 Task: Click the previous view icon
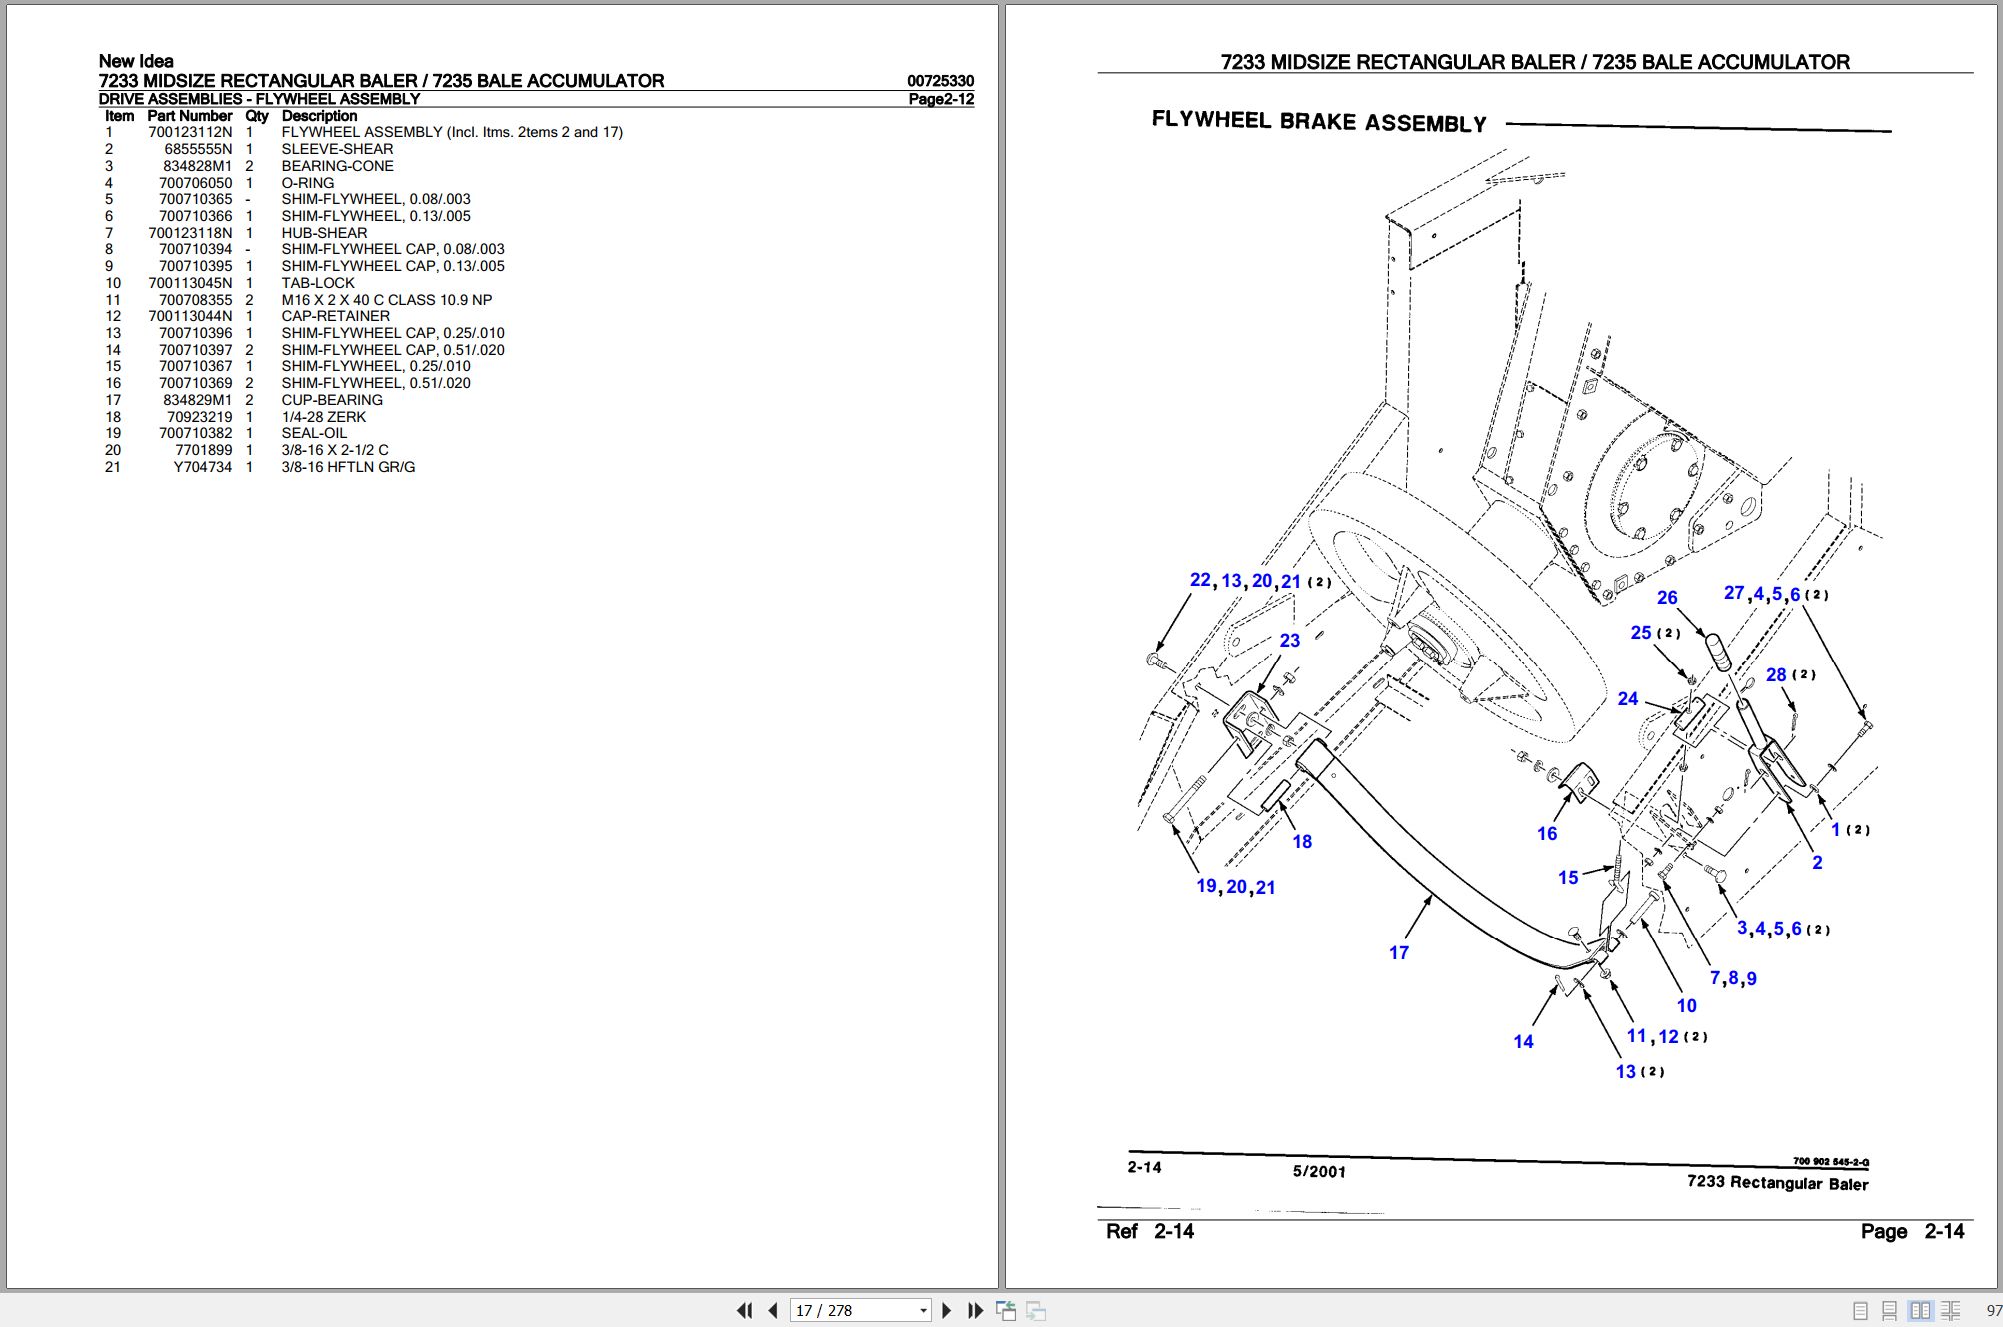1006,1310
